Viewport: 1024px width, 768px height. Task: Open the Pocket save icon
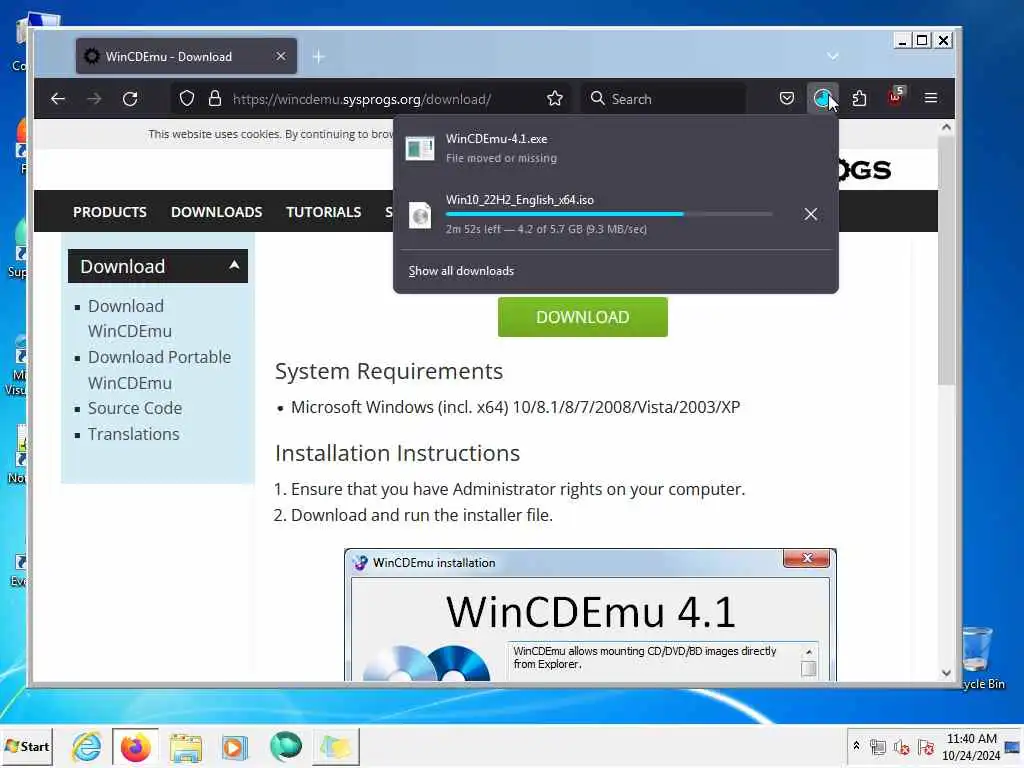click(787, 98)
